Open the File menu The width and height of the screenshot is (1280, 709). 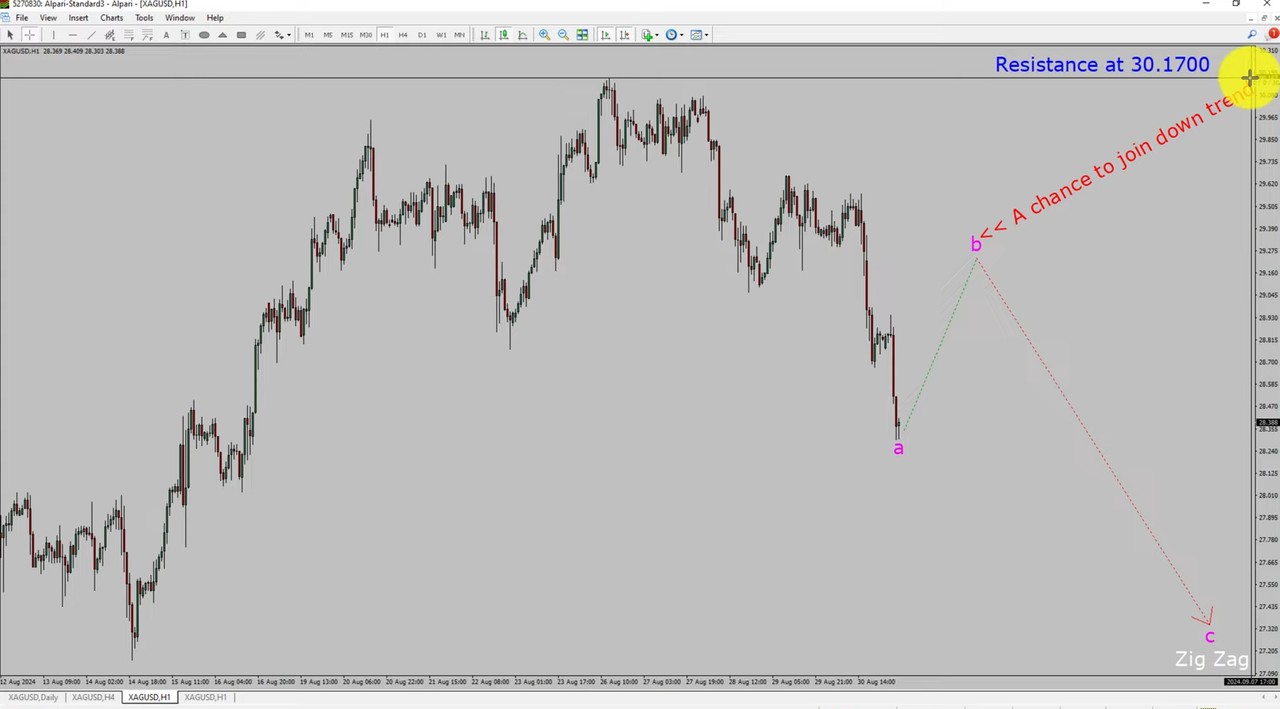[x=22, y=18]
